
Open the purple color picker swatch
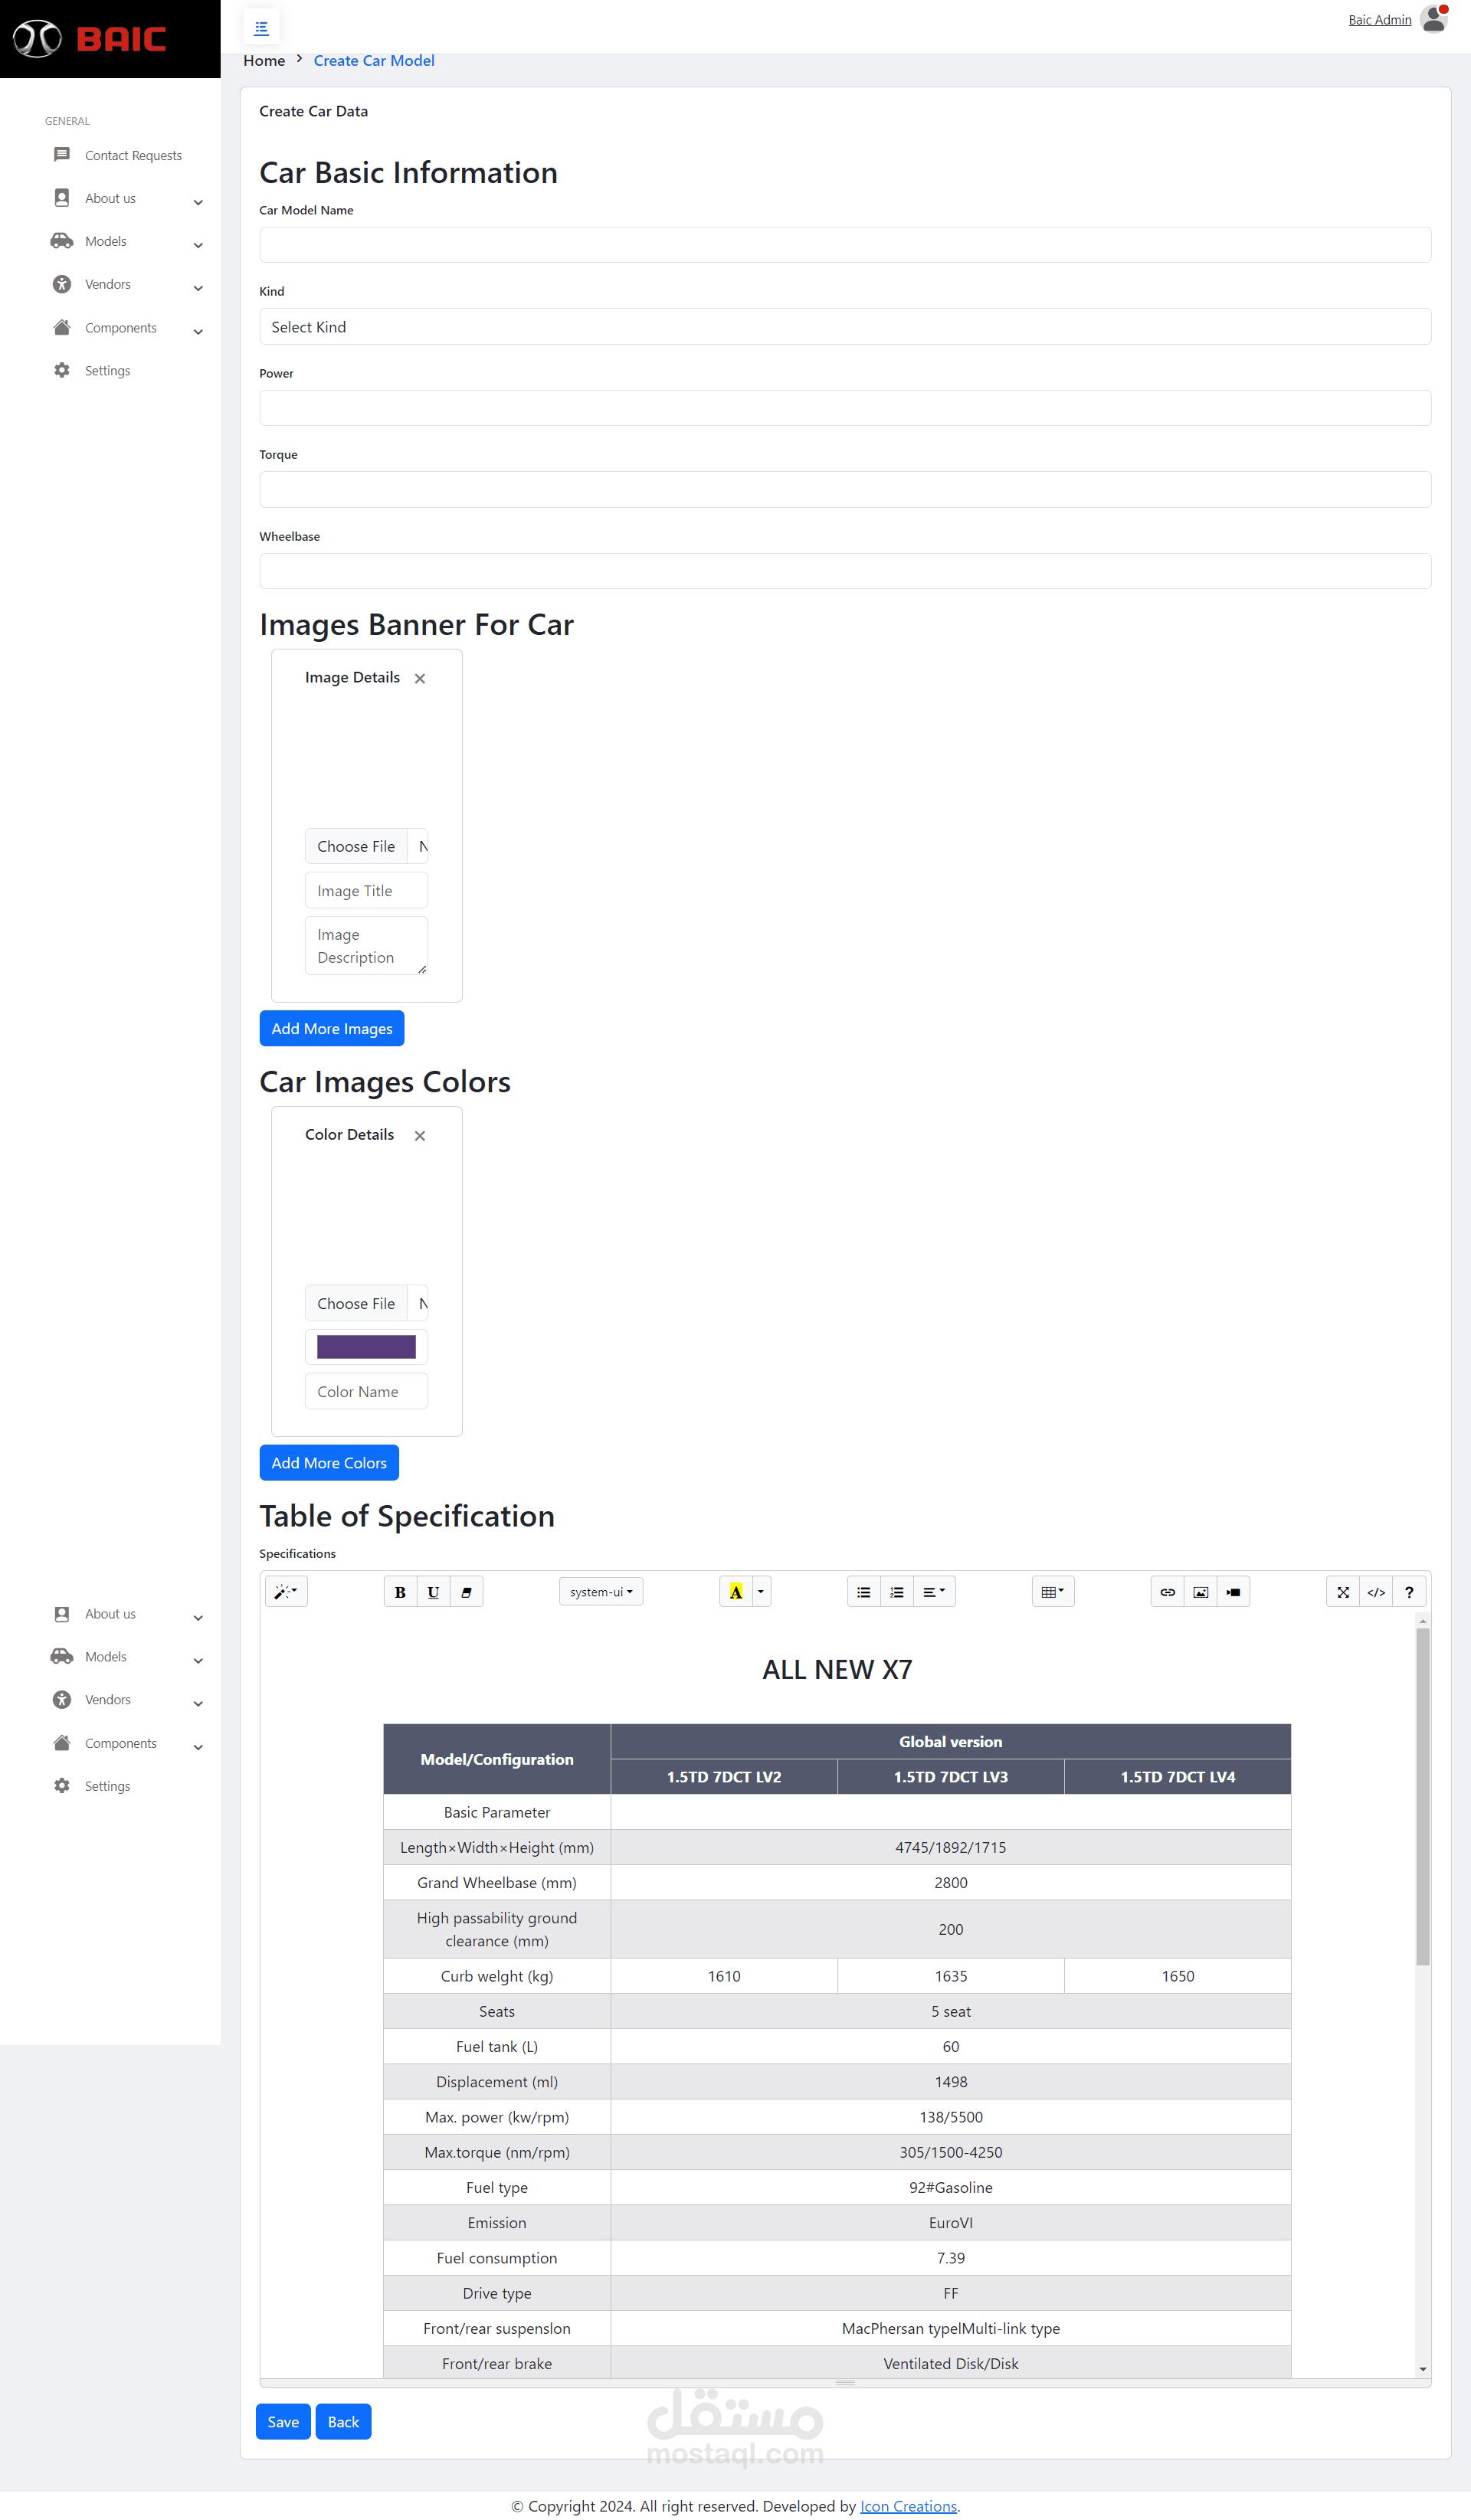[x=366, y=1347]
